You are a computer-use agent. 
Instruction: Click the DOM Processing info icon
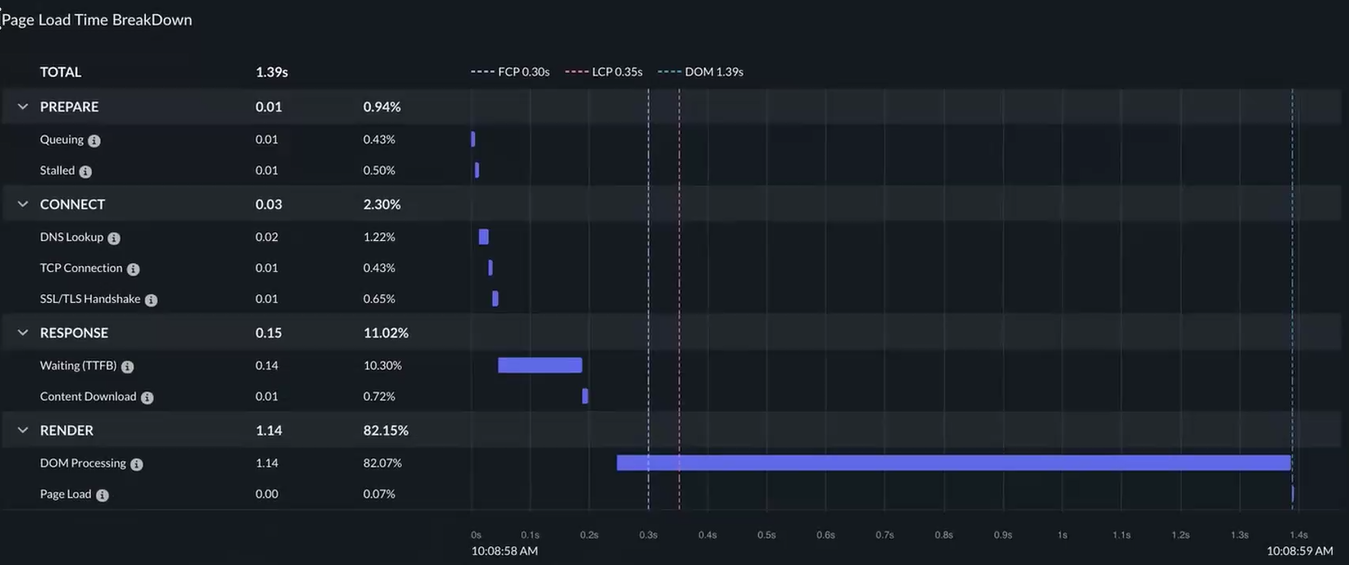point(137,465)
